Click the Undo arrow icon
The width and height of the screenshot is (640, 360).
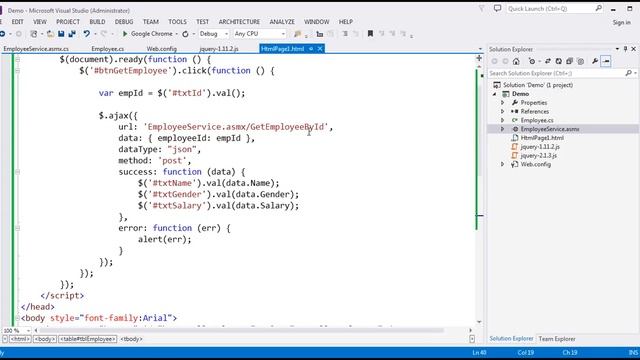87,34
